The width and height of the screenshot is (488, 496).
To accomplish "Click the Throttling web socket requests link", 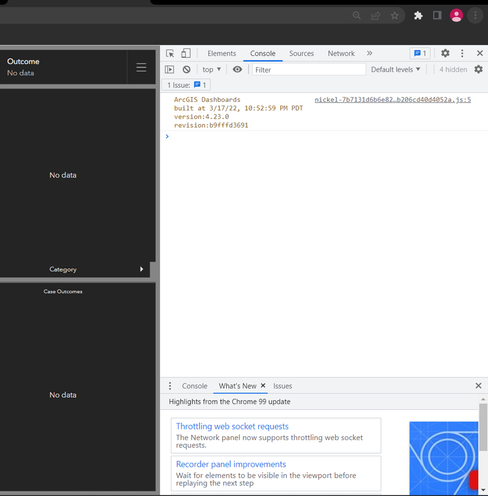I will [x=232, y=426].
